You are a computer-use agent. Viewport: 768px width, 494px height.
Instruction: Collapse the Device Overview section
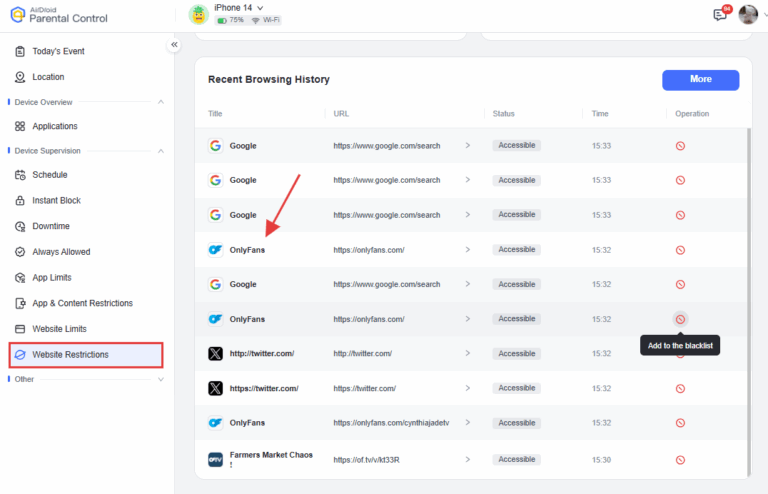pyautogui.click(x=161, y=102)
